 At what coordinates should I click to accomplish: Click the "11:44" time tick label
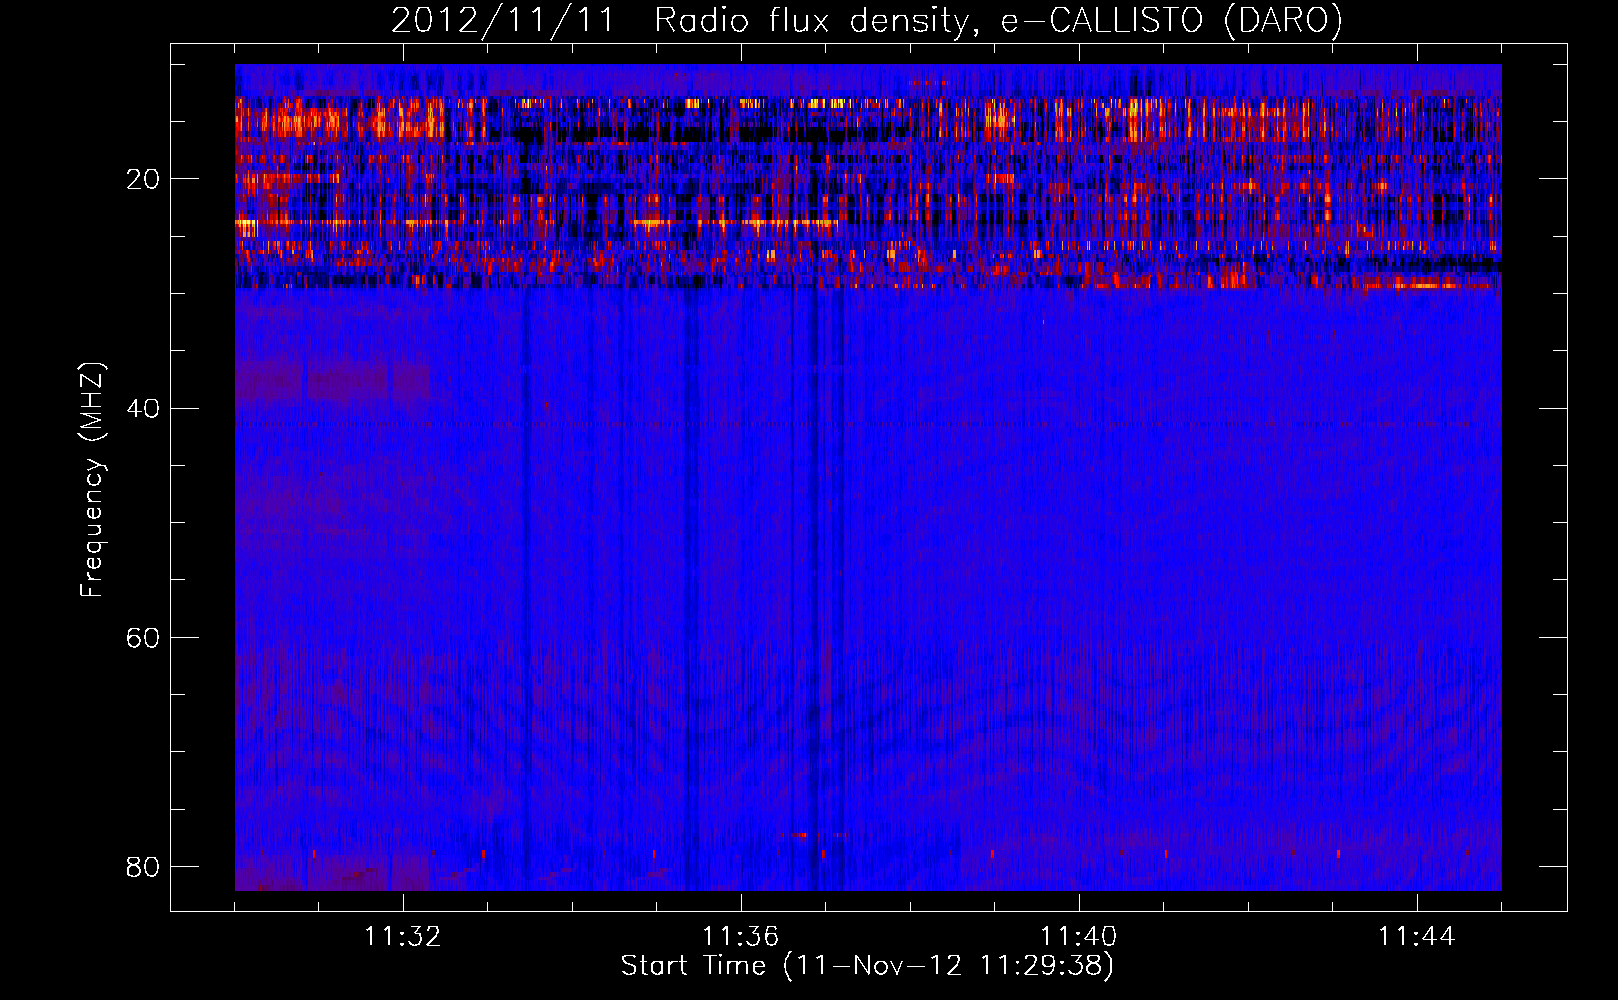pos(1417,937)
